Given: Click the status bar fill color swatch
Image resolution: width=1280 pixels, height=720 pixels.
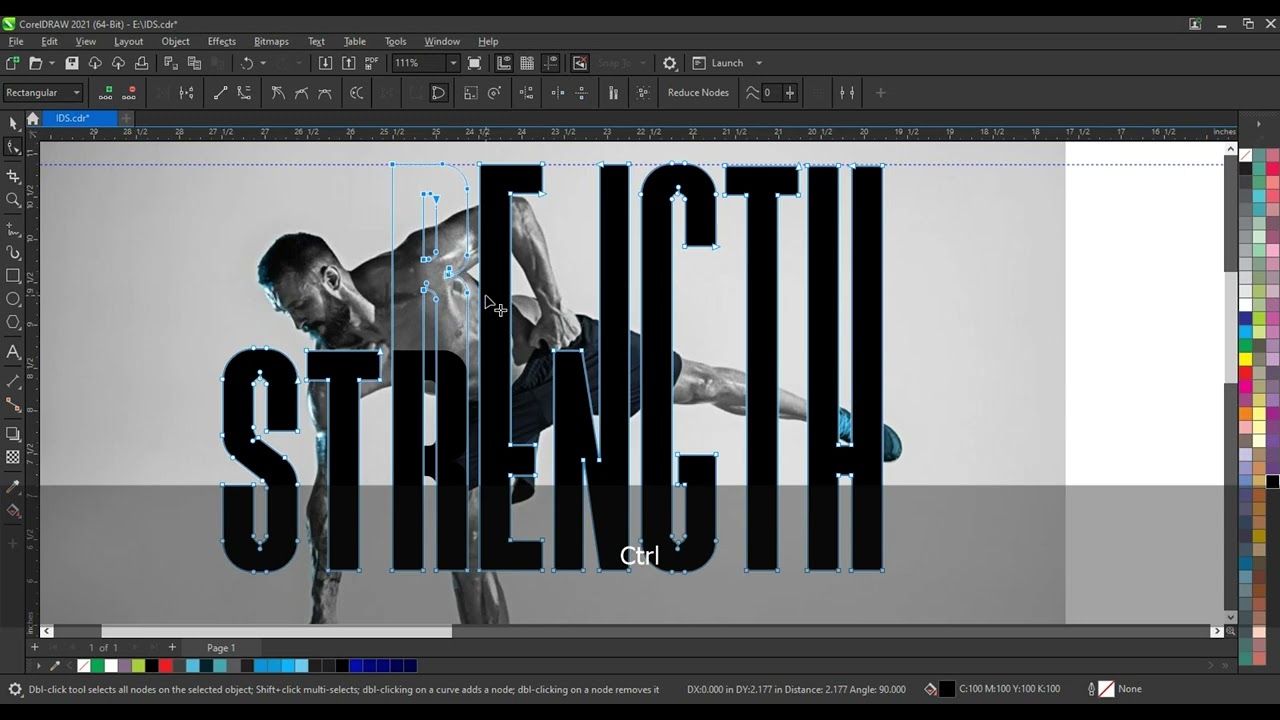Looking at the screenshot, I should (x=947, y=689).
